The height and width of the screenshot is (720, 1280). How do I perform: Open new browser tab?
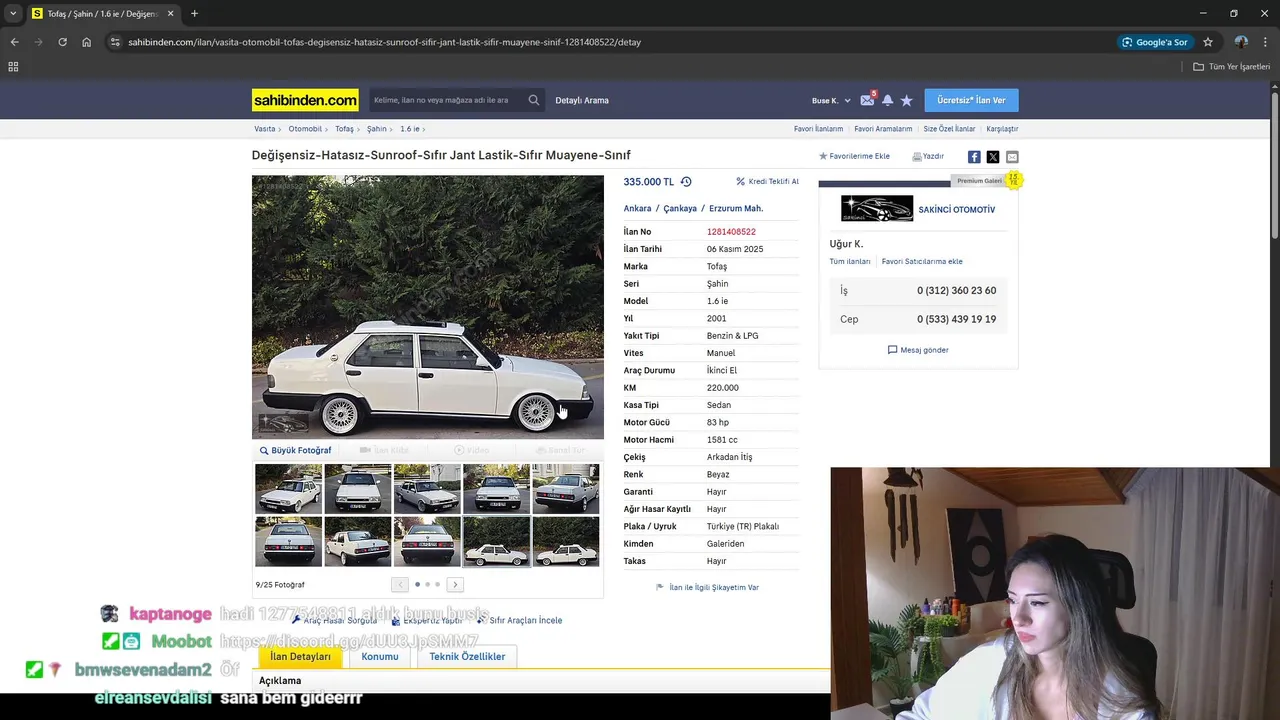[x=194, y=14]
